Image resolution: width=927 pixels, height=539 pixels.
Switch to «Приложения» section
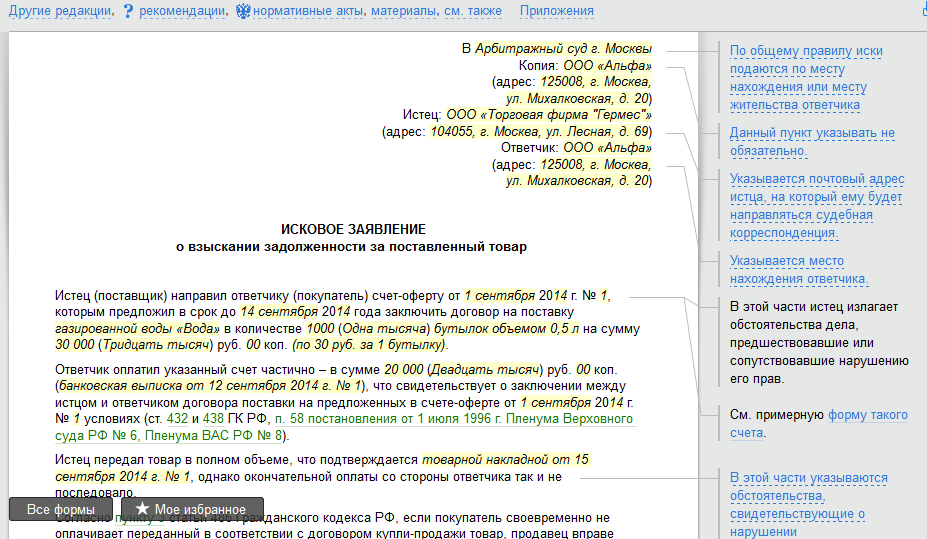tap(556, 11)
